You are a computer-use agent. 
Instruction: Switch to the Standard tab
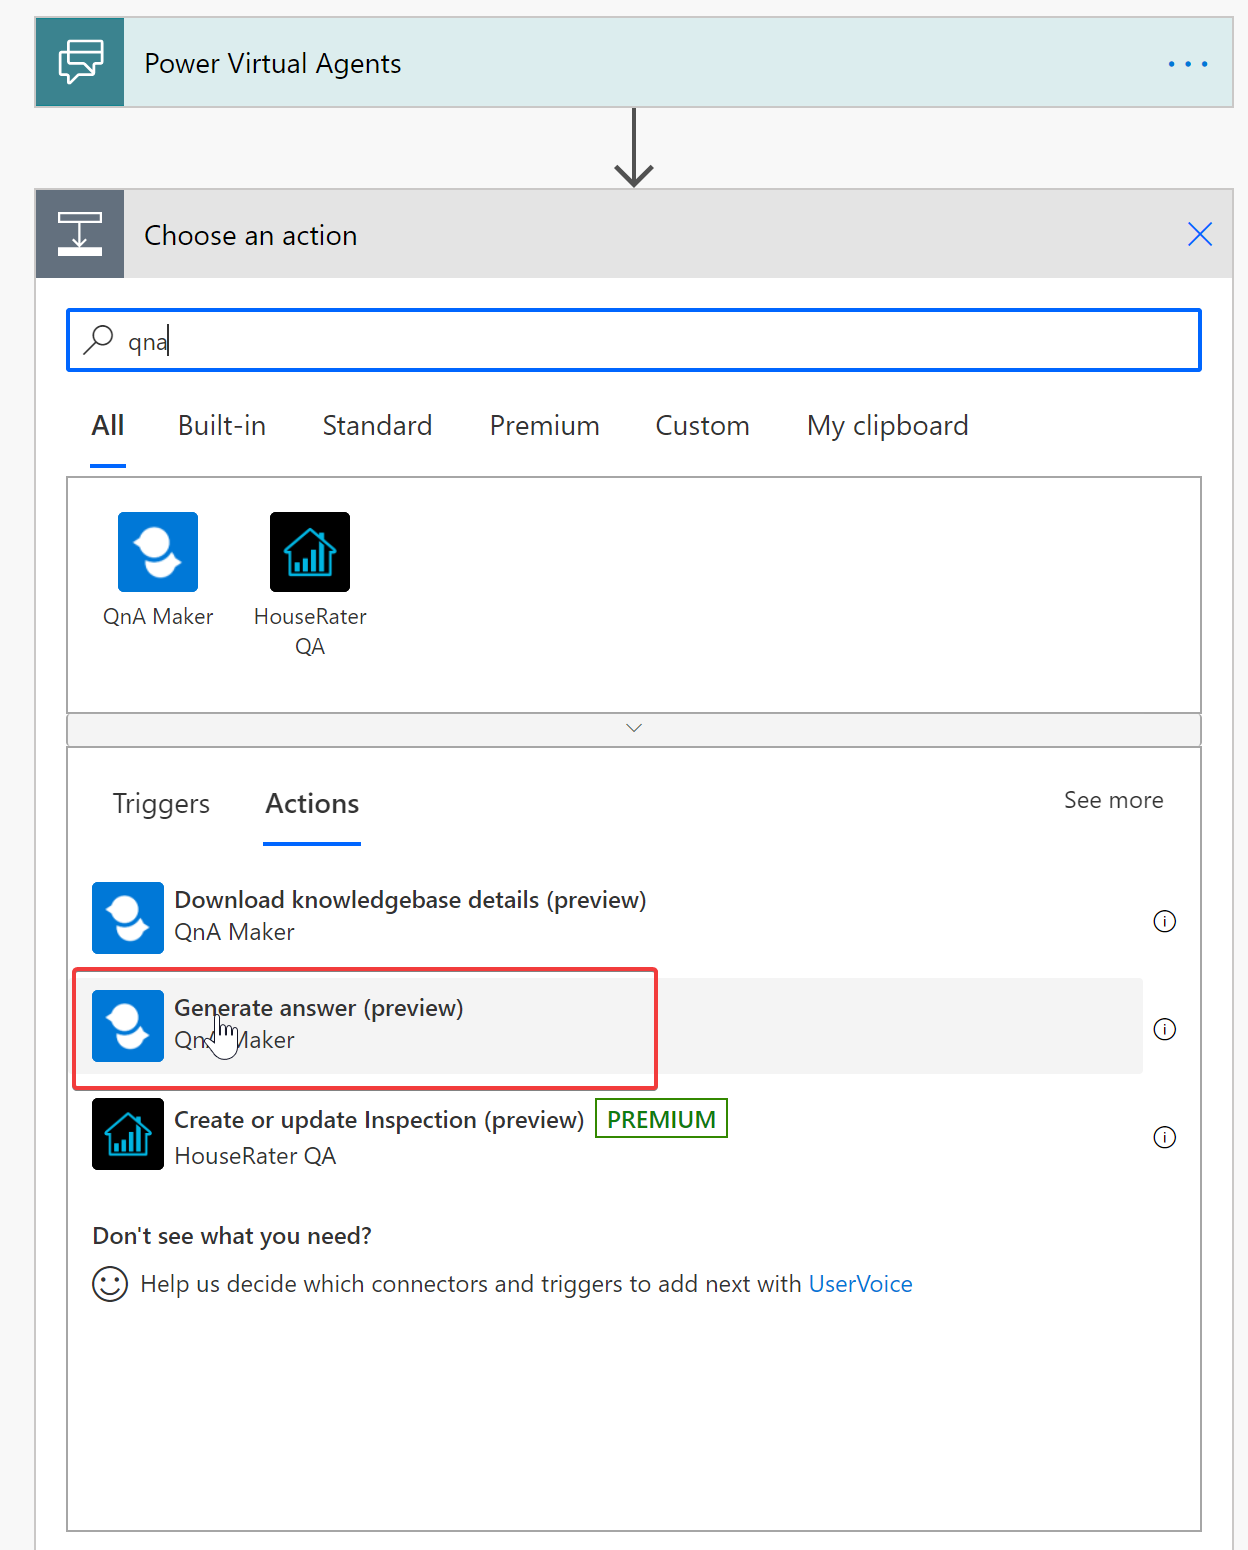[x=377, y=426]
